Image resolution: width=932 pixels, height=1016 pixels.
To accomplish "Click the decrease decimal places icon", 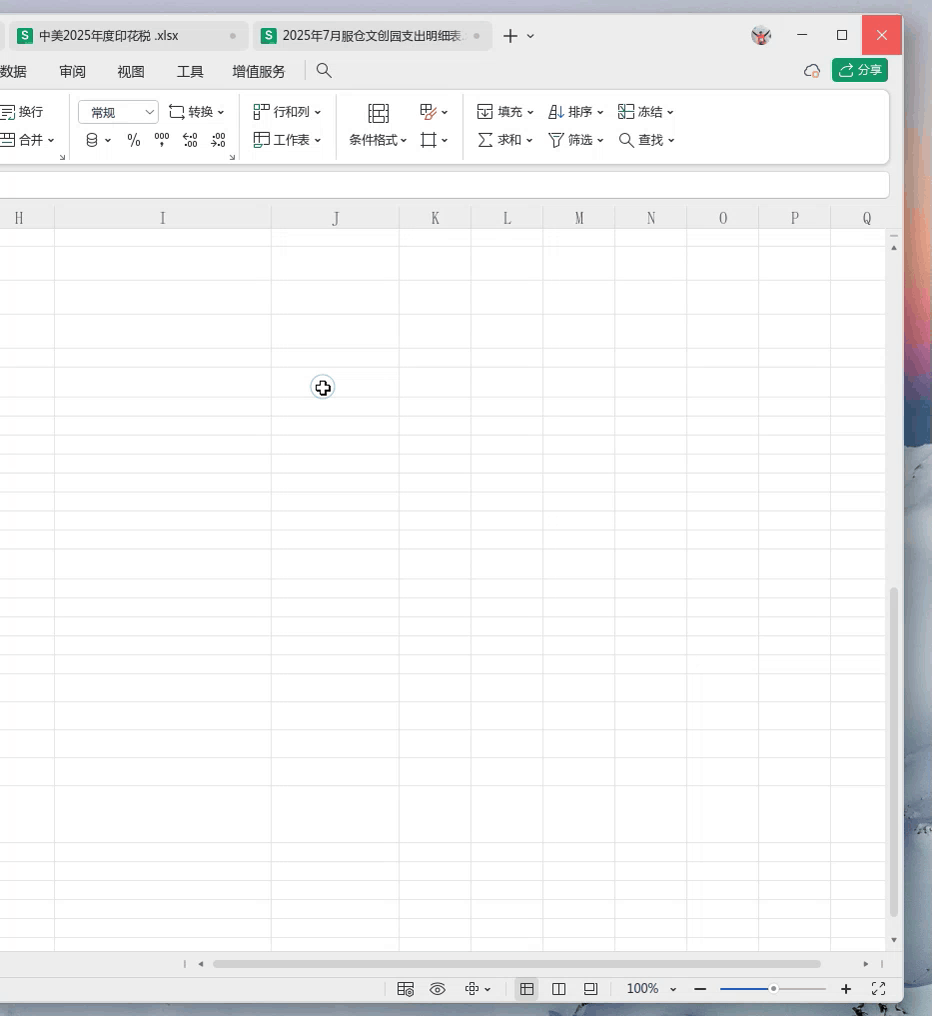I will [x=218, y=140].
